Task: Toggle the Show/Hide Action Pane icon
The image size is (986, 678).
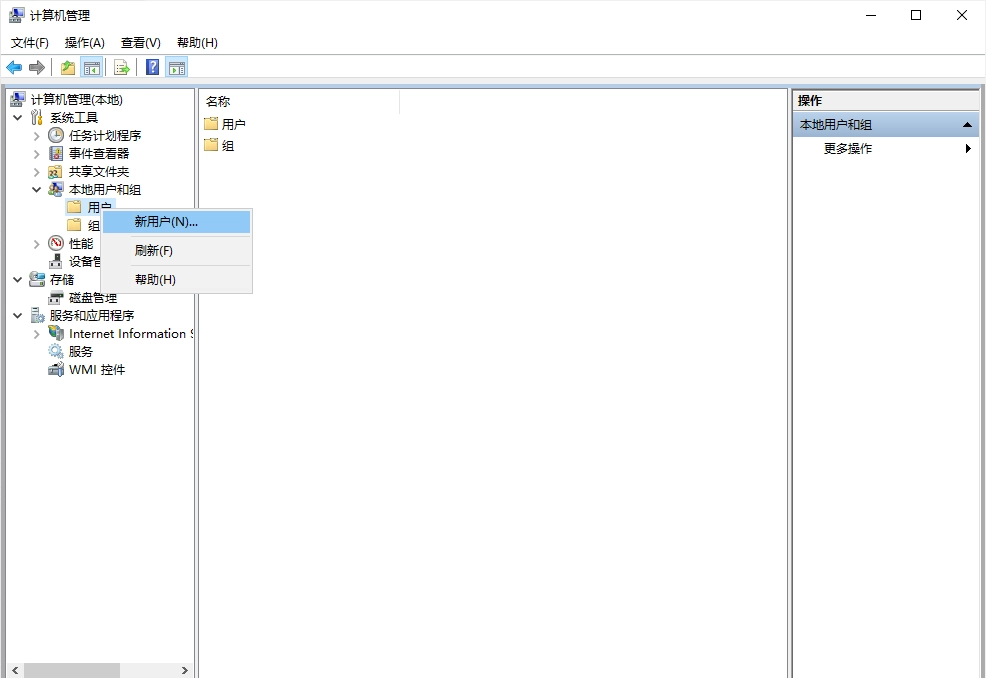Action: coord(177,67)
